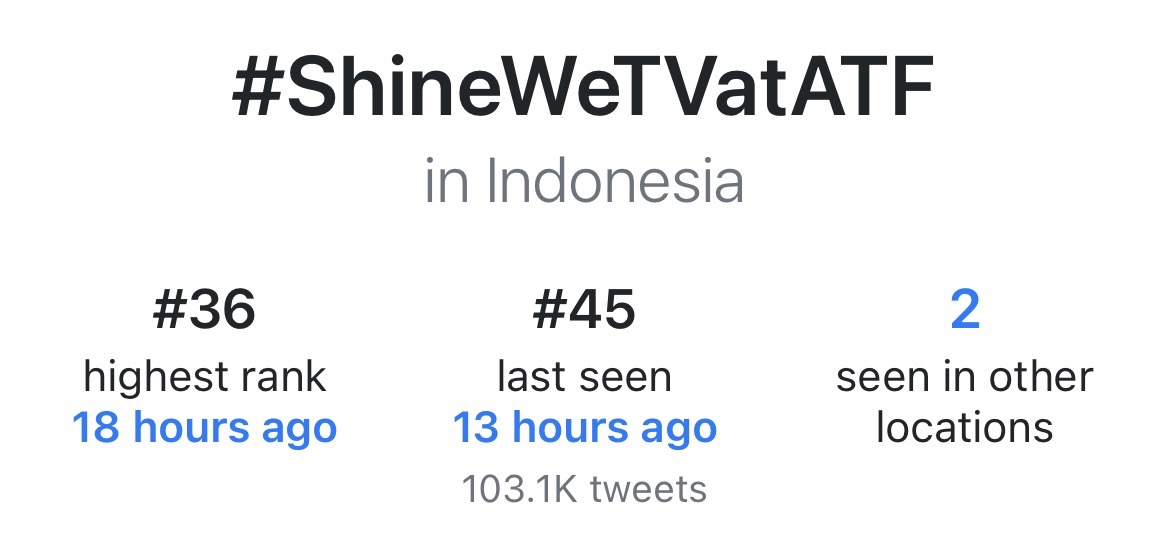The height and width of the screenshot is (539, 1170).
Task: Click the #45 last seen rank
Action: [584, 310]
